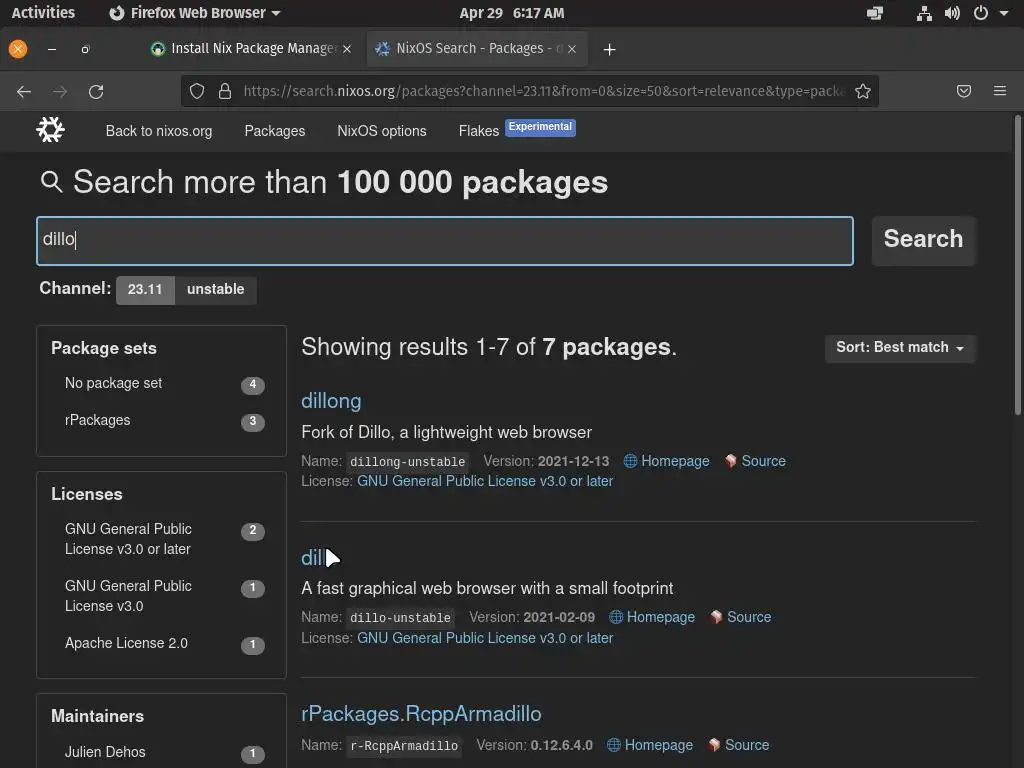1024x768 pixels.
Task: Click the volume speaker icon
Action: [x=952, y=13]
